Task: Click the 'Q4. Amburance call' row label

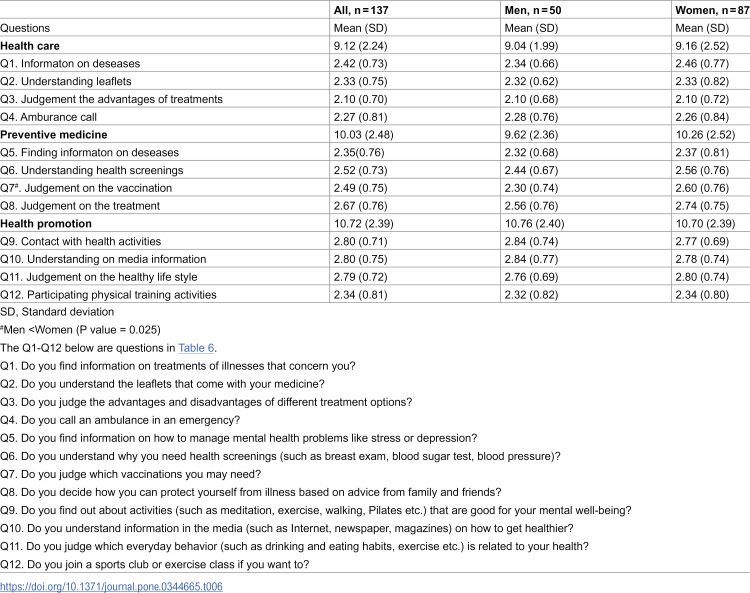Action: pos(48,117)
